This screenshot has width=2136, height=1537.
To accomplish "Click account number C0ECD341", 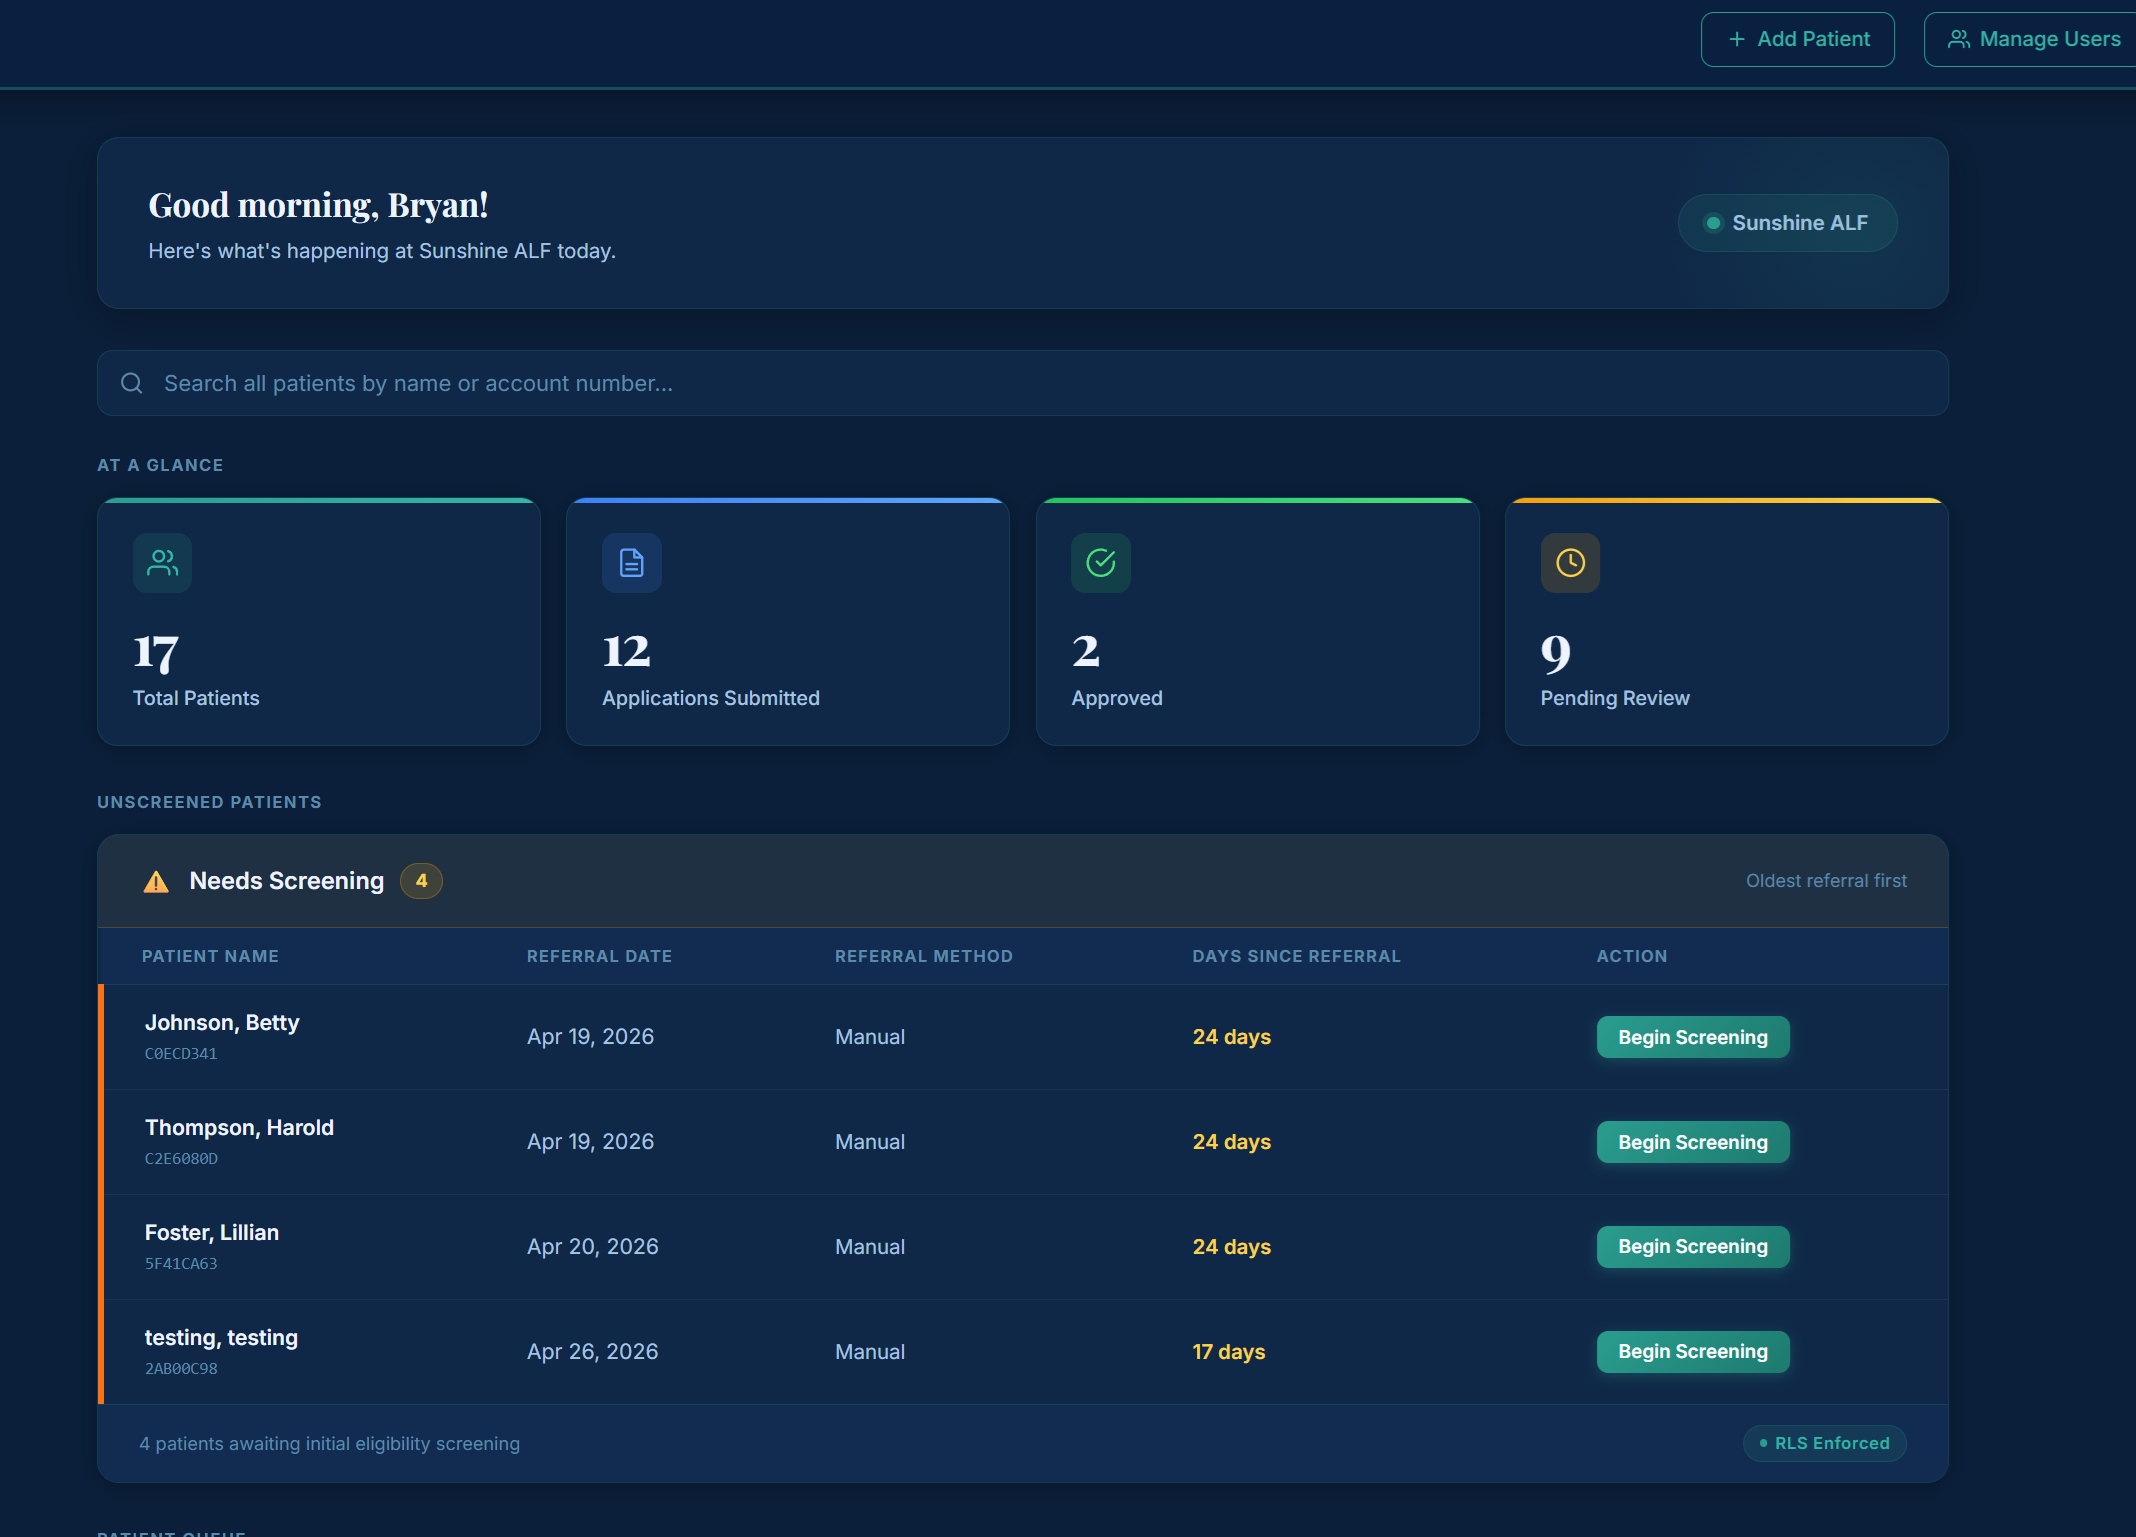I will [x=181, y=1054].
